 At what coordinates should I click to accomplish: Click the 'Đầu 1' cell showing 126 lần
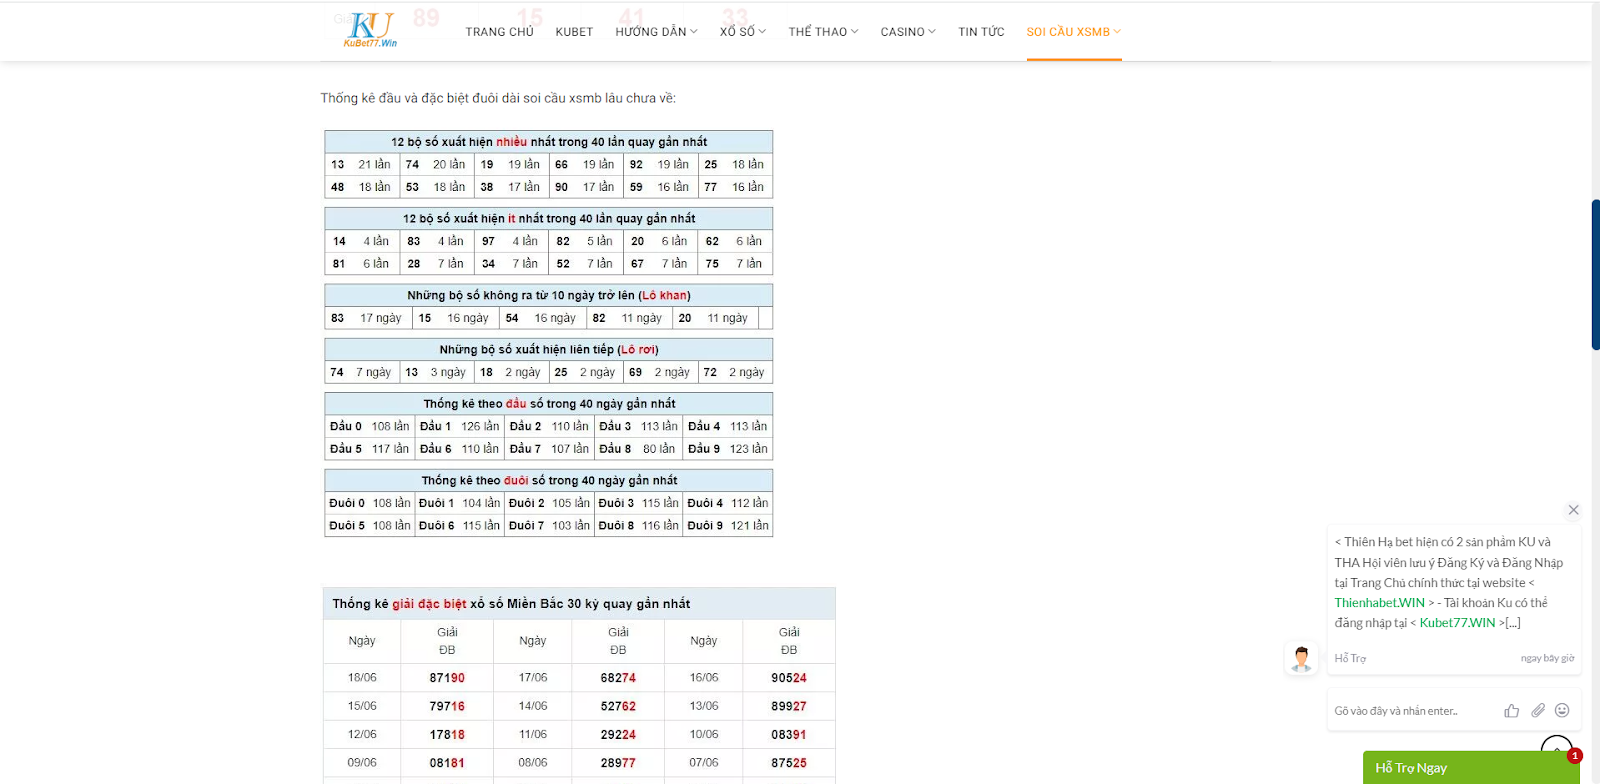[x=459, y=426]
